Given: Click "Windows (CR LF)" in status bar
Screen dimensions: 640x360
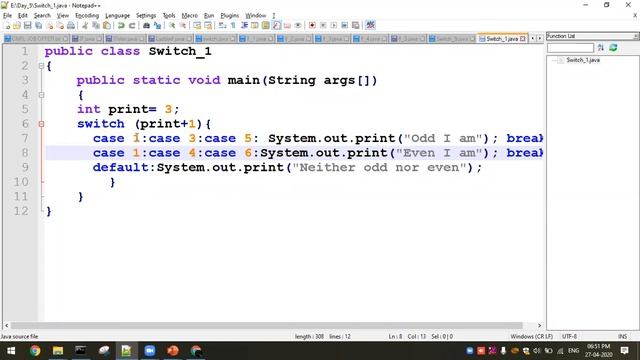Looking at the screenshot, I should tap(531, 336).
